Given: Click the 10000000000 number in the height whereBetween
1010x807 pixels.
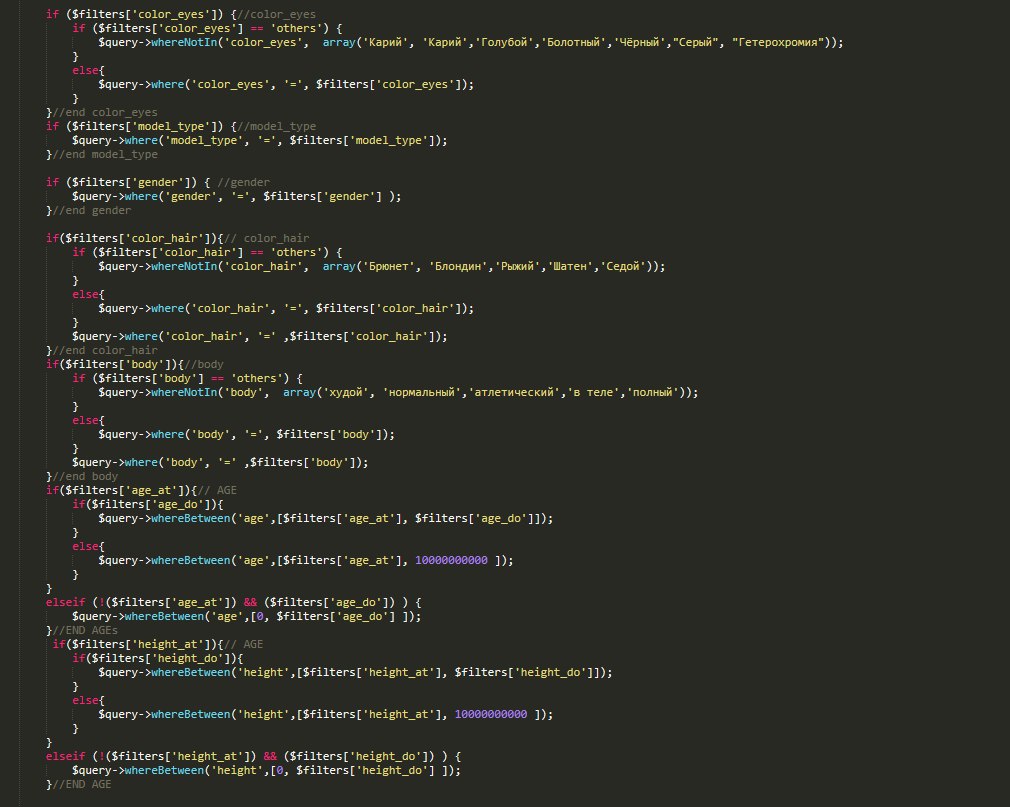Looking at the screenshot, I should tap(491, 715).
